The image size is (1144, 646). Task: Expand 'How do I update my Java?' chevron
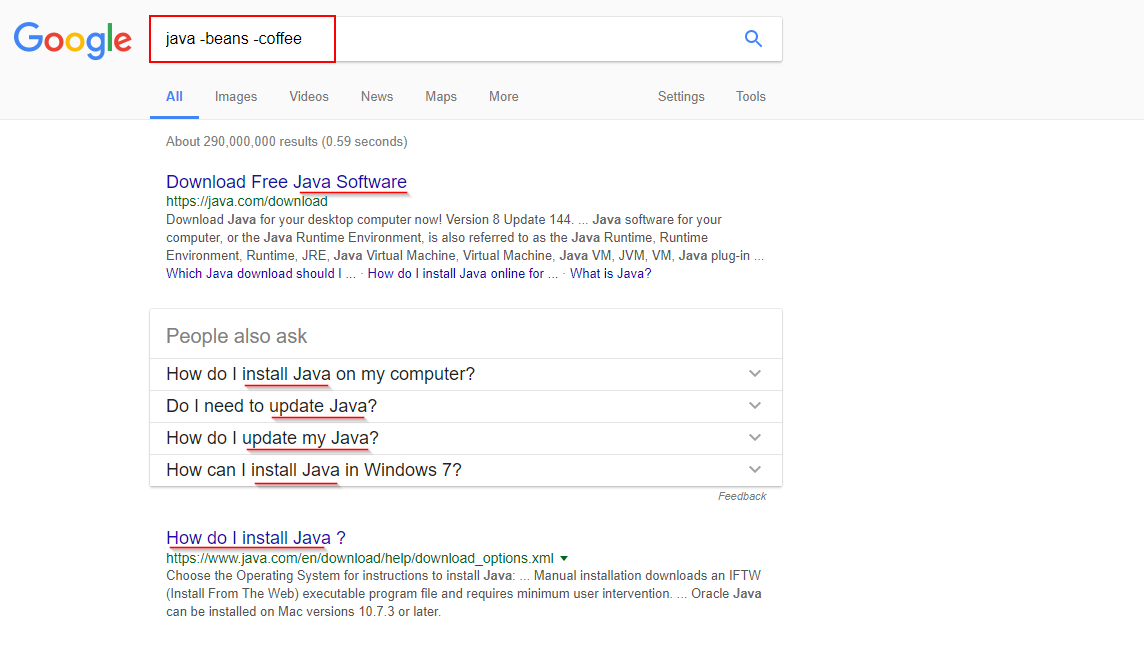[754, 438]
